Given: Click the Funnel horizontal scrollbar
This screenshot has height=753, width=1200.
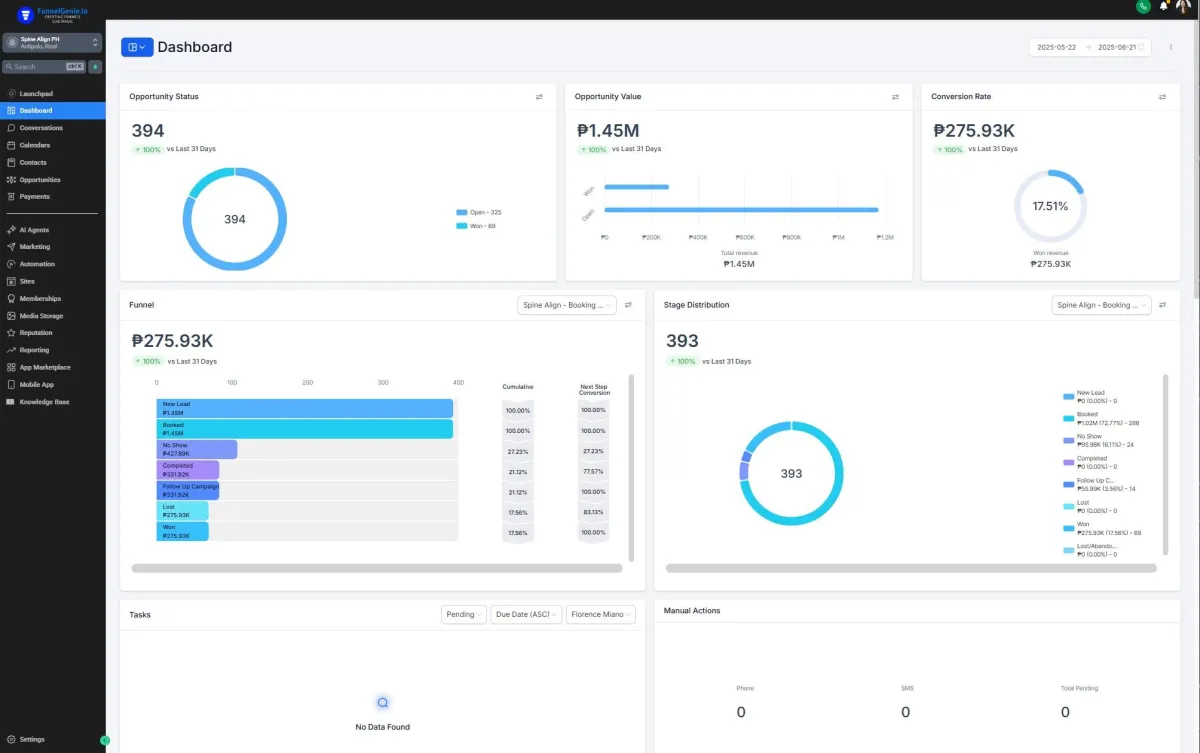Looking at the screenshot, I should [x=376, y=568].
